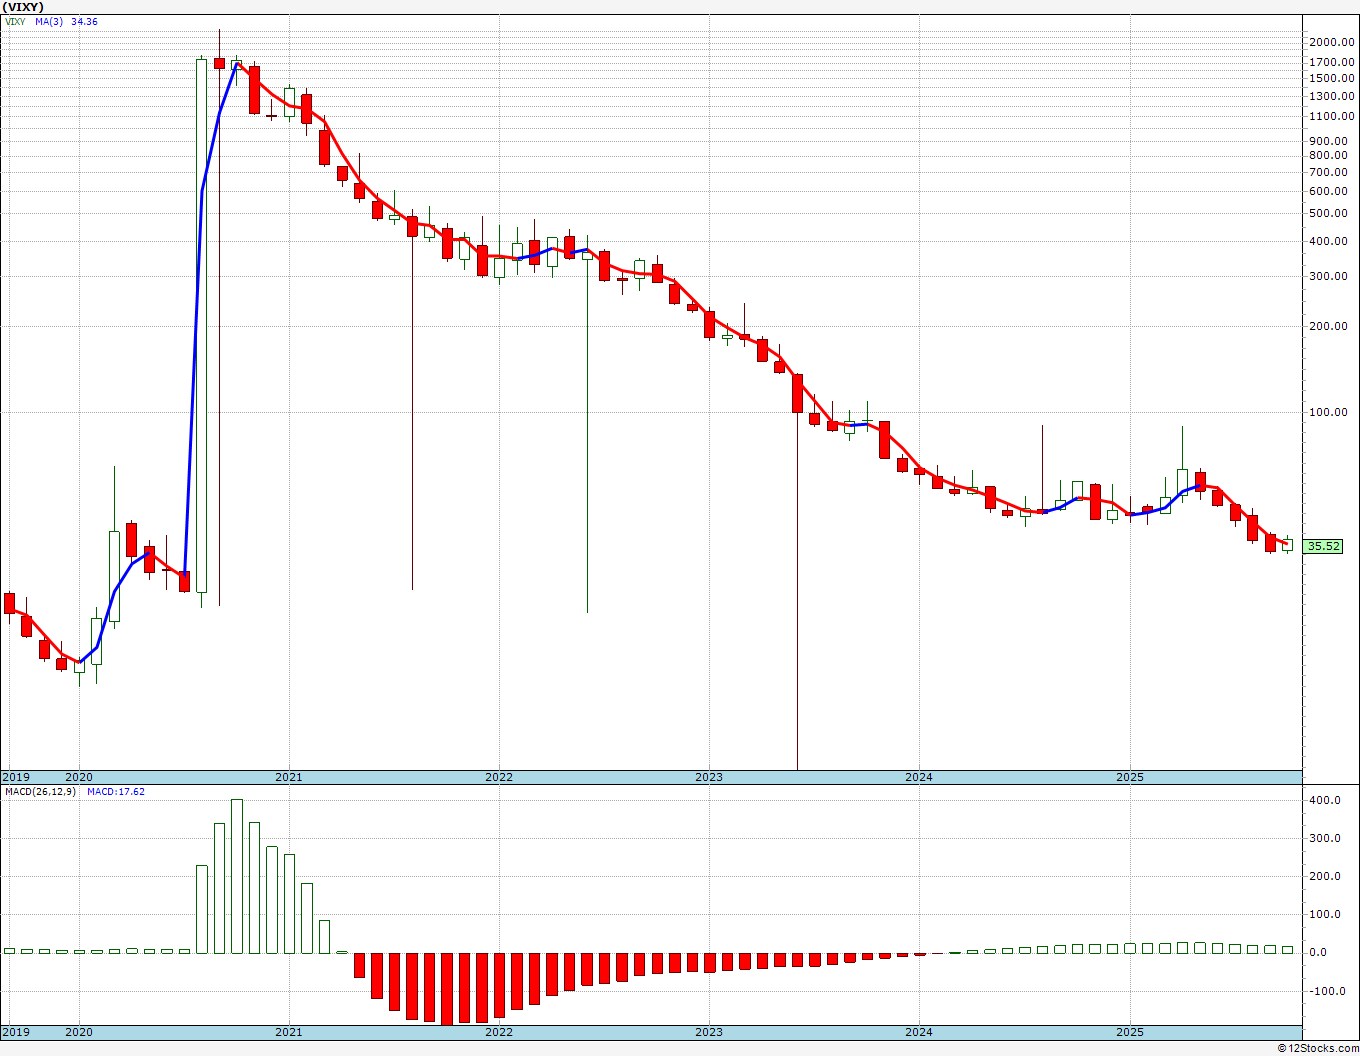Screen dimensions: 1360x1056
Task: Click the 2023 label on price time axis
Action: click(709, 777)
